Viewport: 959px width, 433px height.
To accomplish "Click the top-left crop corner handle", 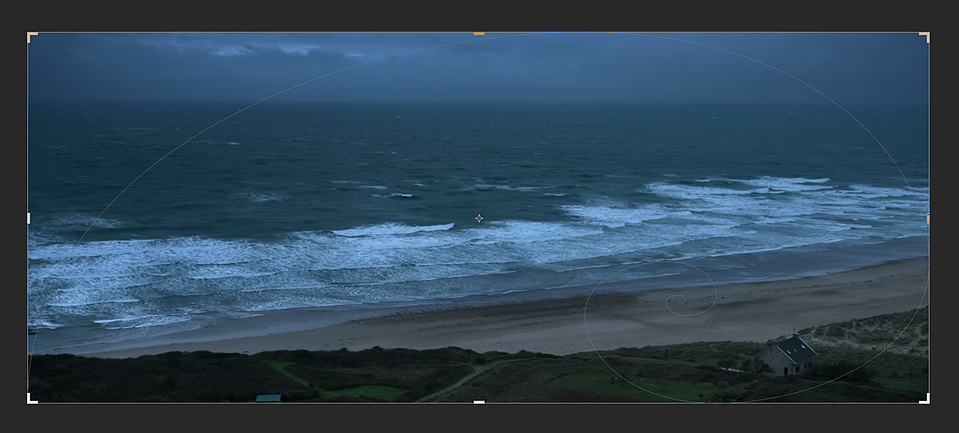I will click(x=32, y=37).
